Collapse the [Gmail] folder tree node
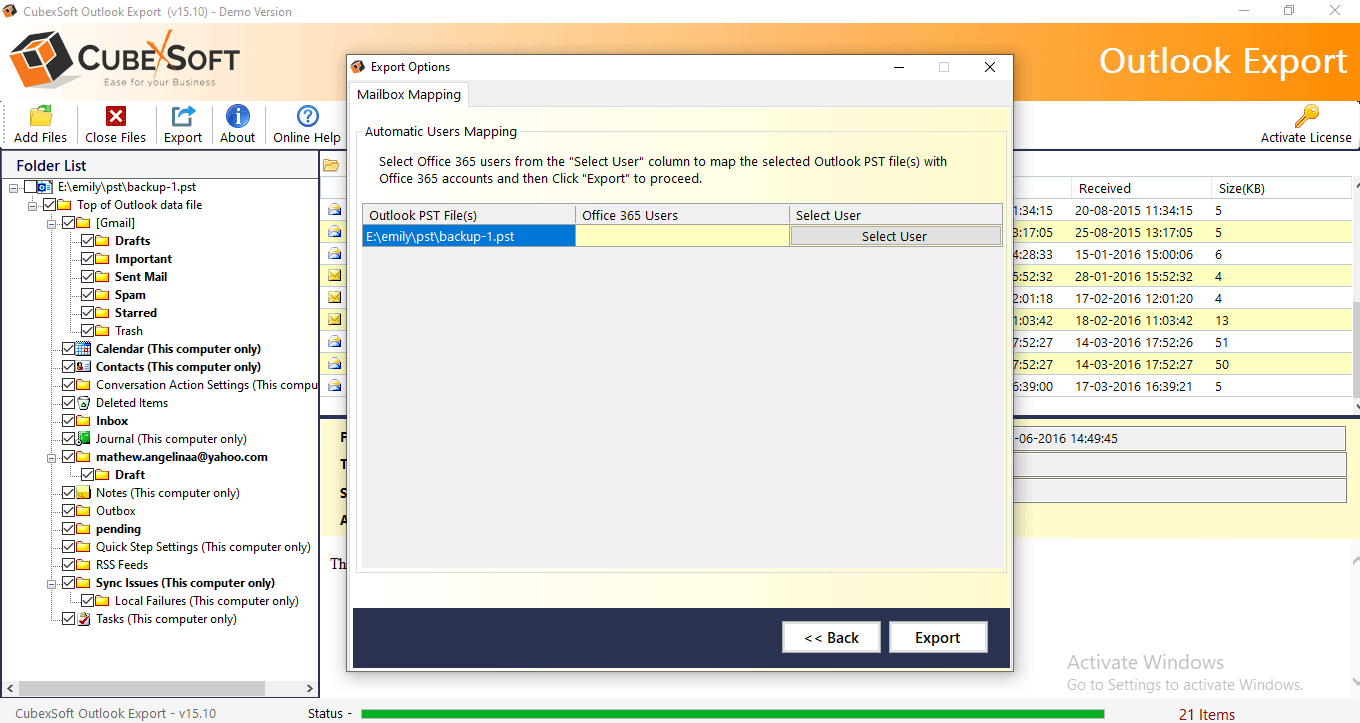Viewport: 1360px width, 723px height. tap(51, 223)
